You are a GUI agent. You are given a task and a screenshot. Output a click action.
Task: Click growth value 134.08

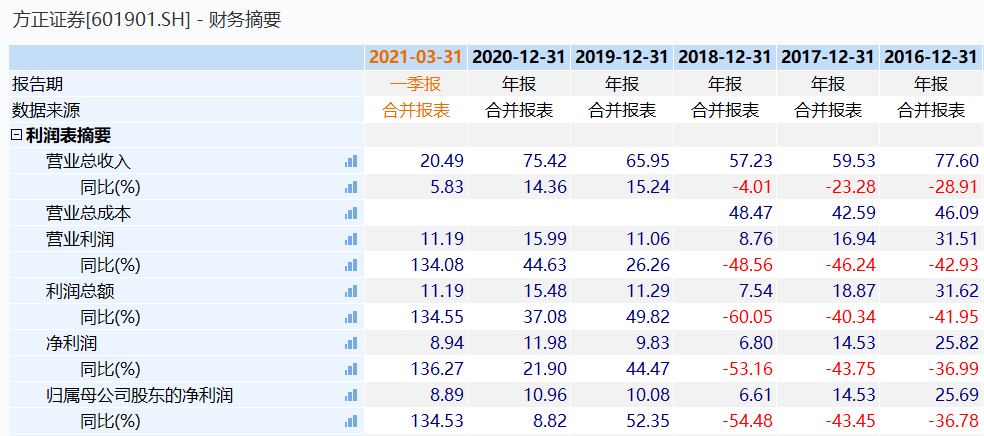[x=437, y=265]
